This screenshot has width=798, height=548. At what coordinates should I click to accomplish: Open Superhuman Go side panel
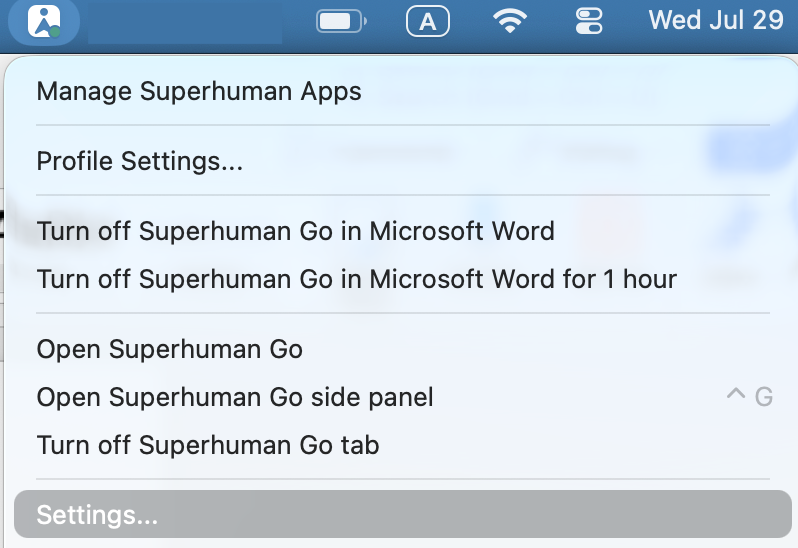point(403,397)
